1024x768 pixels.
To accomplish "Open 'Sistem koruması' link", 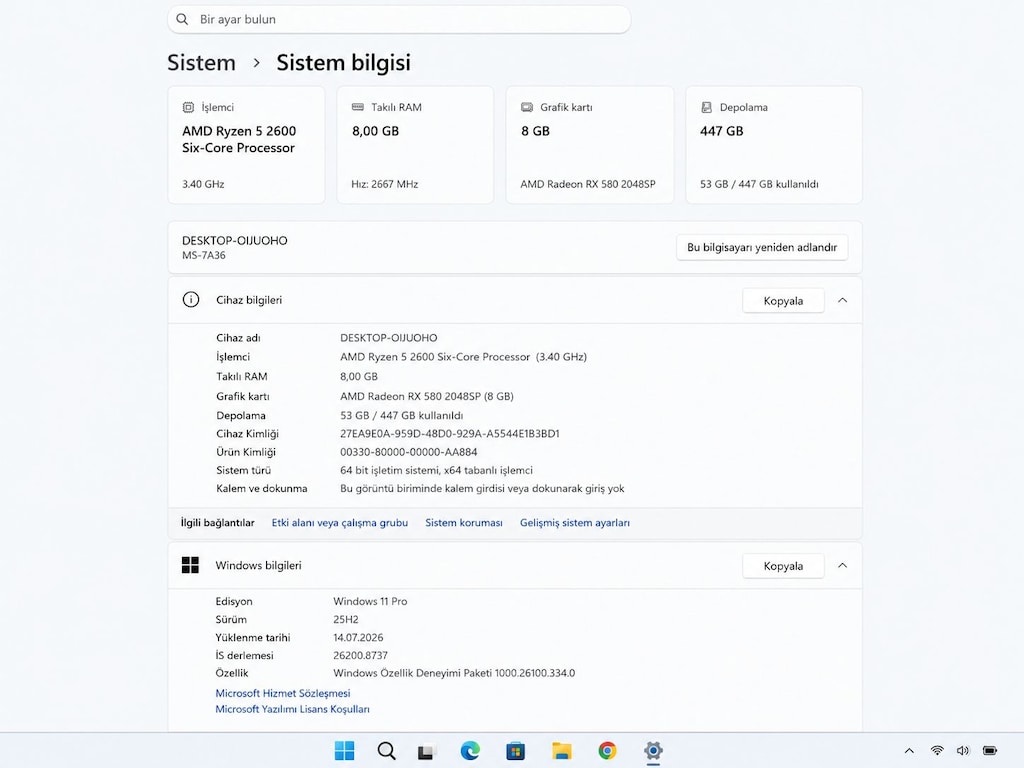I will click(464, 522).
